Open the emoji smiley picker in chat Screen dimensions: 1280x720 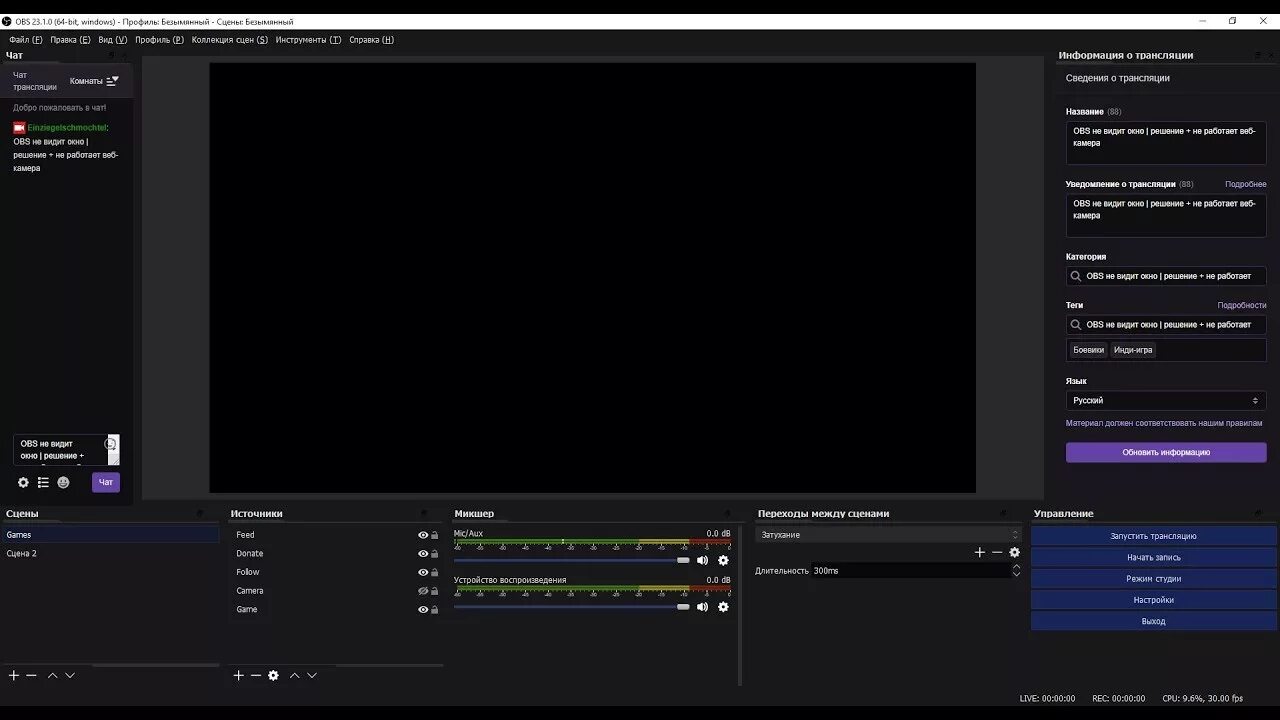(x=63, y=482)
